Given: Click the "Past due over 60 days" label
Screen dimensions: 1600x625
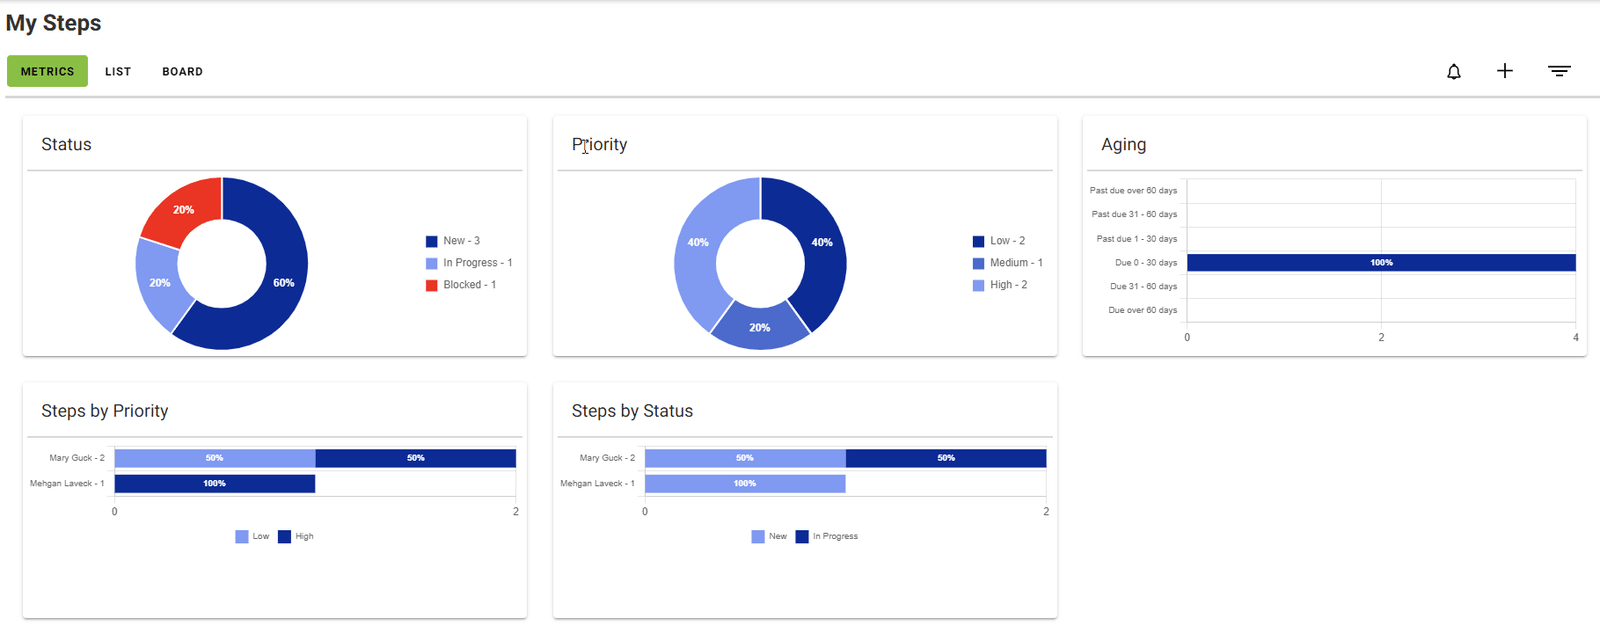Looking at the screenshot, I should click(1133, 190).
